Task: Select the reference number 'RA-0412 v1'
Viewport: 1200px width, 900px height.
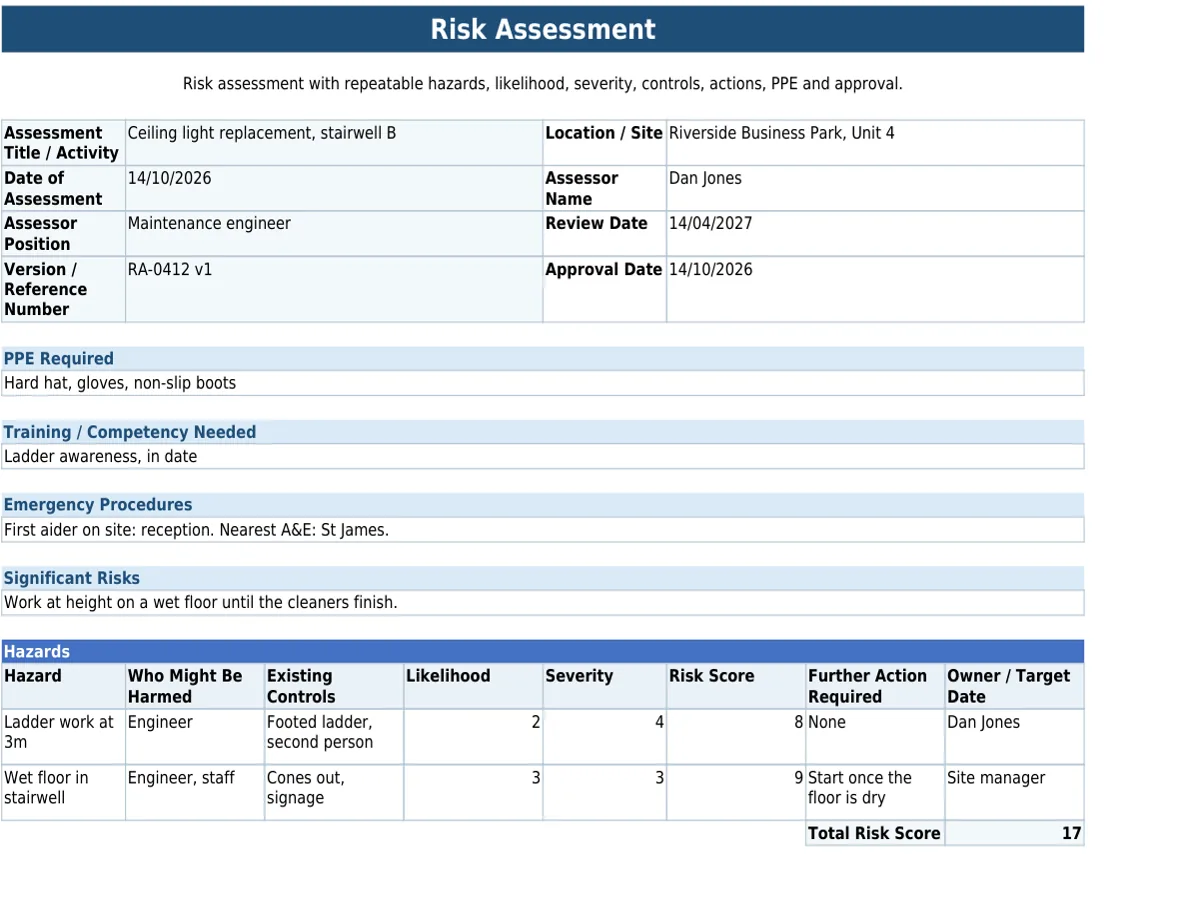Action: (334, 289)
